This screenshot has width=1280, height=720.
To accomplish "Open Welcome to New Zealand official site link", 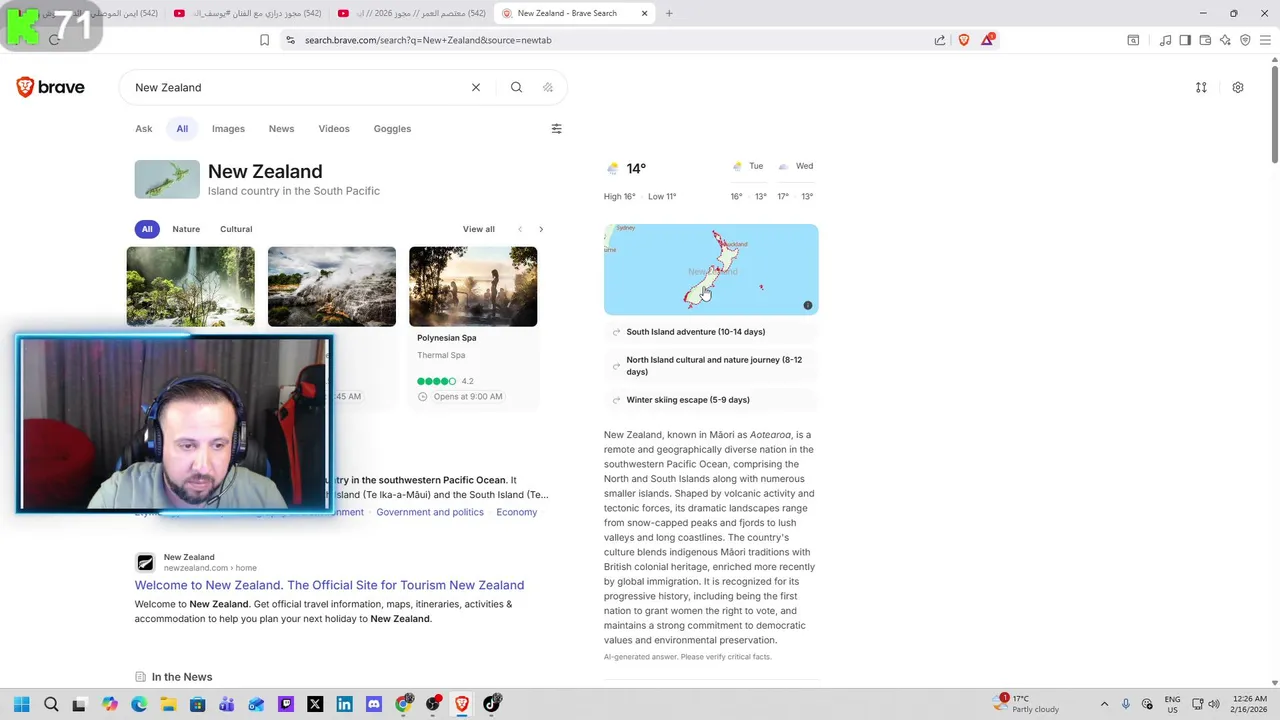I will point(329,585).
